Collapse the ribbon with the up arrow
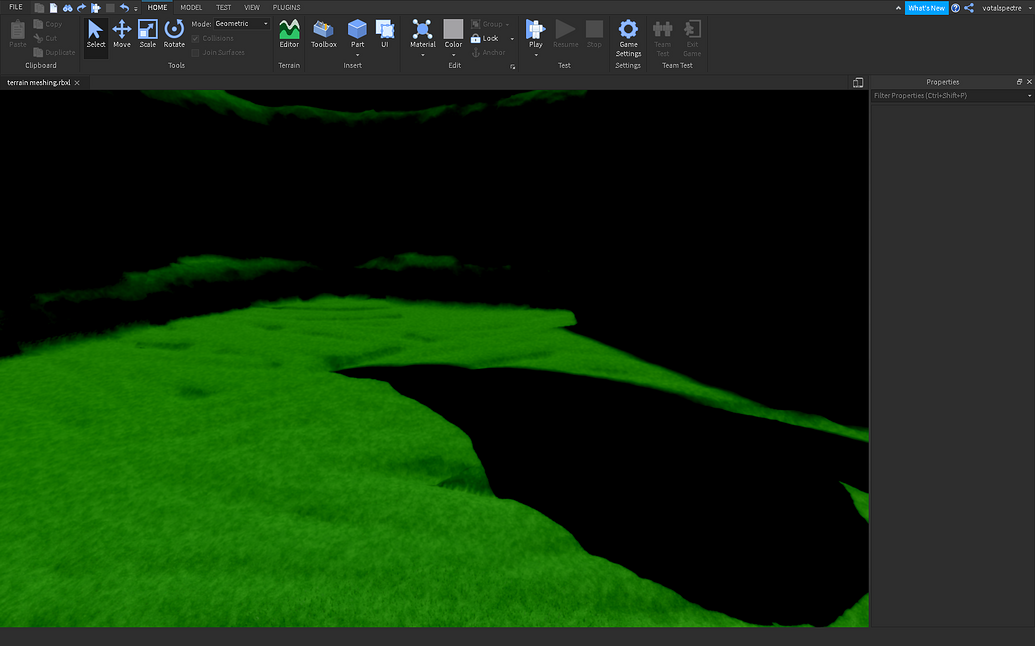Viewport: 1035px width, 646px height. pos(898,8)
